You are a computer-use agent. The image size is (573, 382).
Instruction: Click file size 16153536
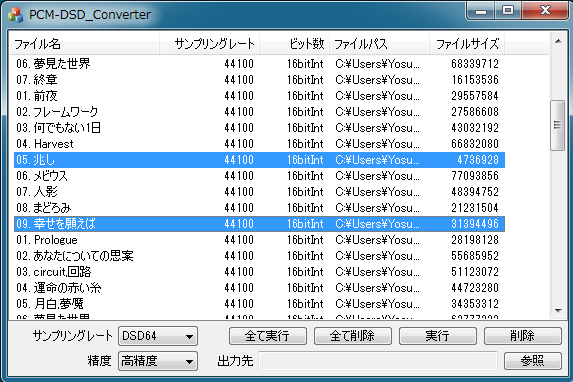(475, 80)
